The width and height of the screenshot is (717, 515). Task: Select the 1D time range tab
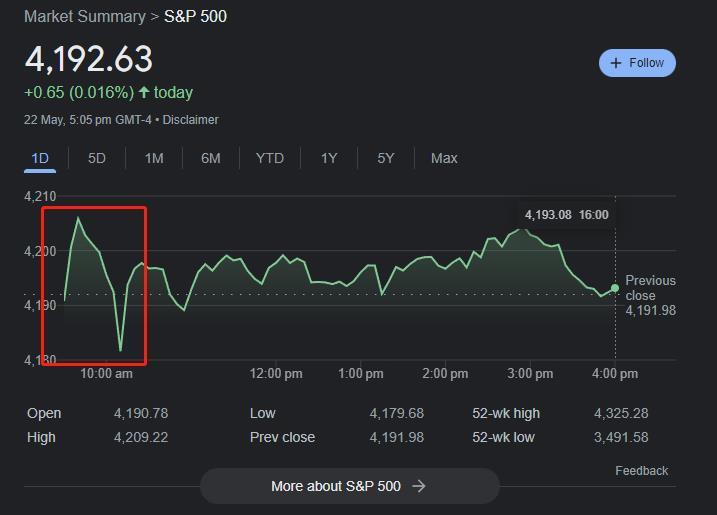click(x=40, y=158)
